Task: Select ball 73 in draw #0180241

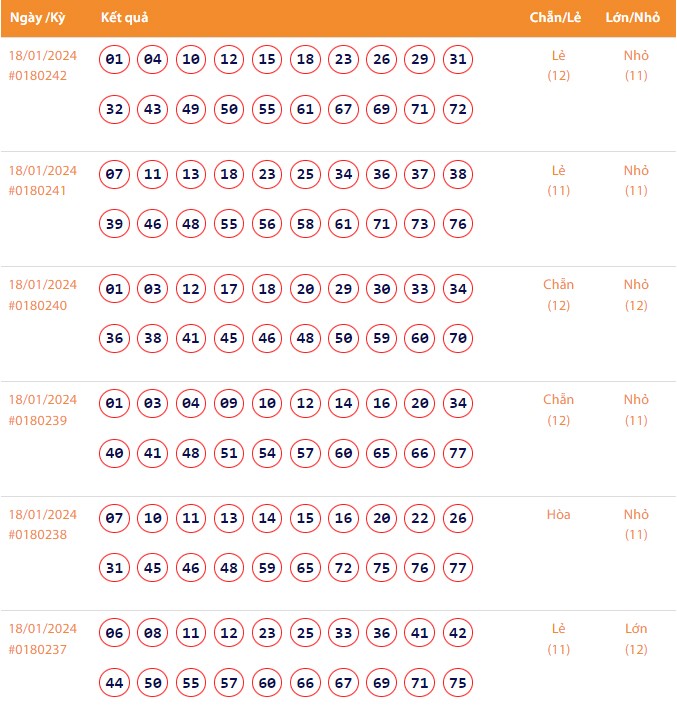Action: [x=420, y=224]
